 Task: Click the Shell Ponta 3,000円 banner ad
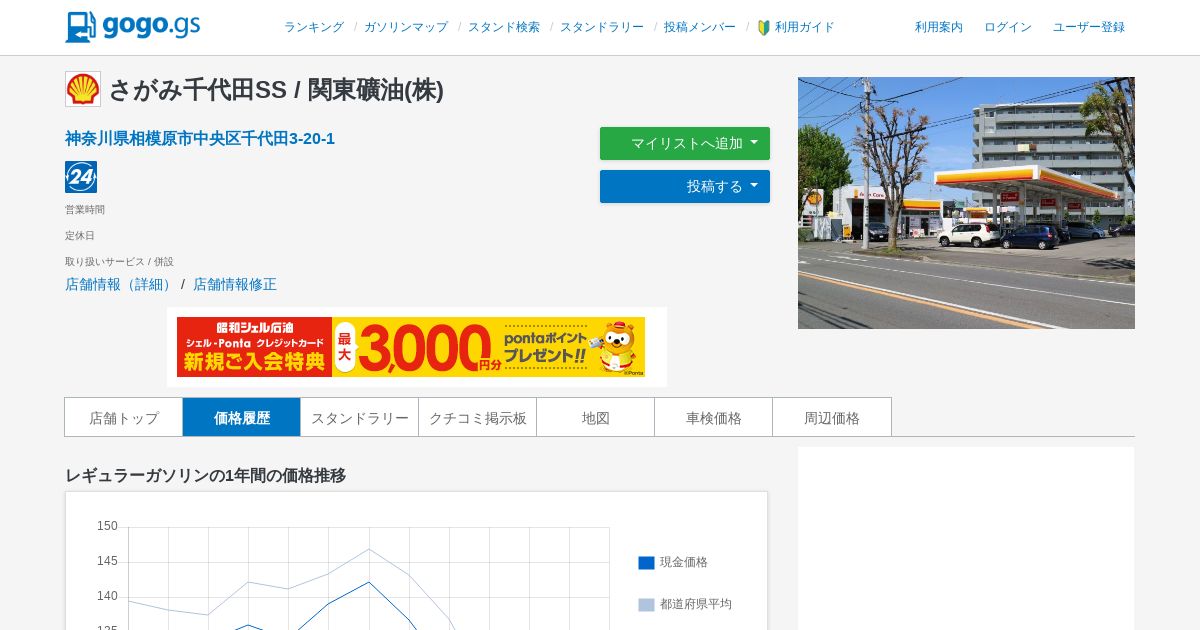click(411, 347)
